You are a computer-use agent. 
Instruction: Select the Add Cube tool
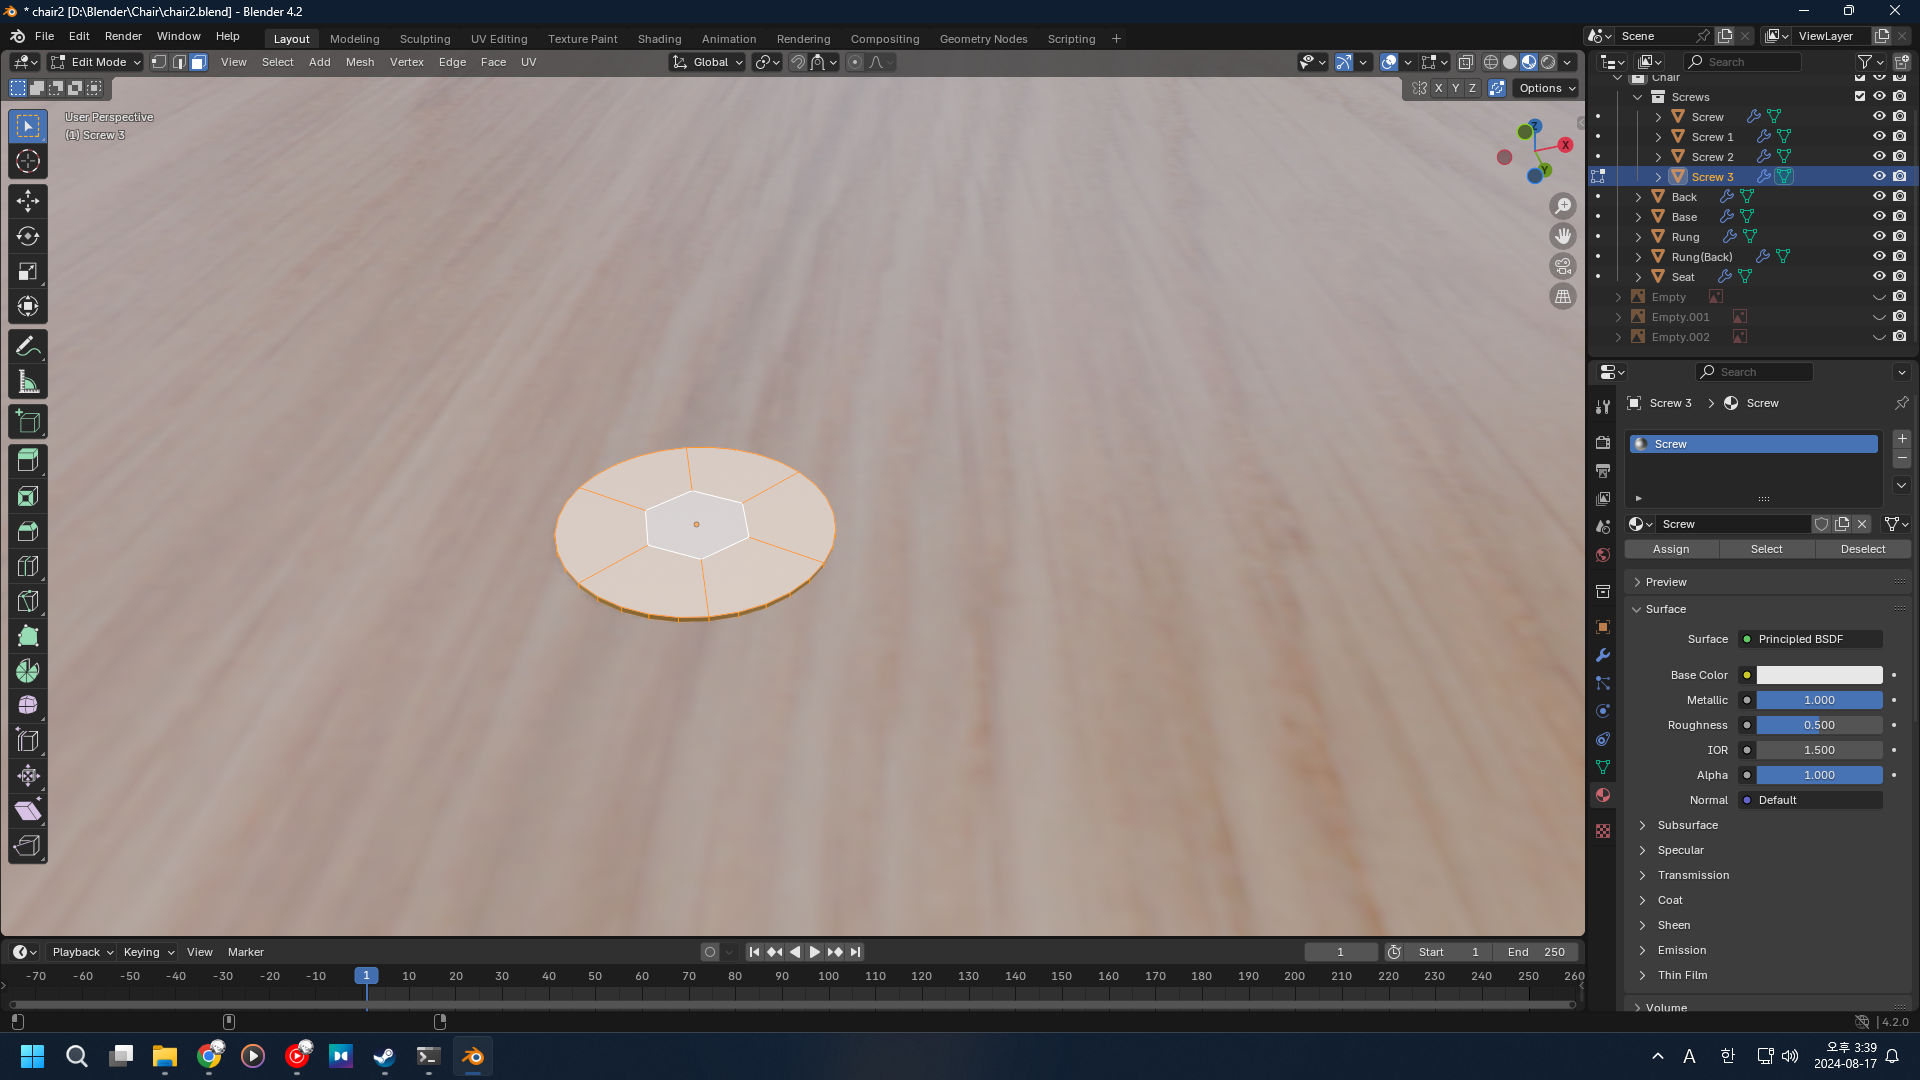[x=28, y=421]
